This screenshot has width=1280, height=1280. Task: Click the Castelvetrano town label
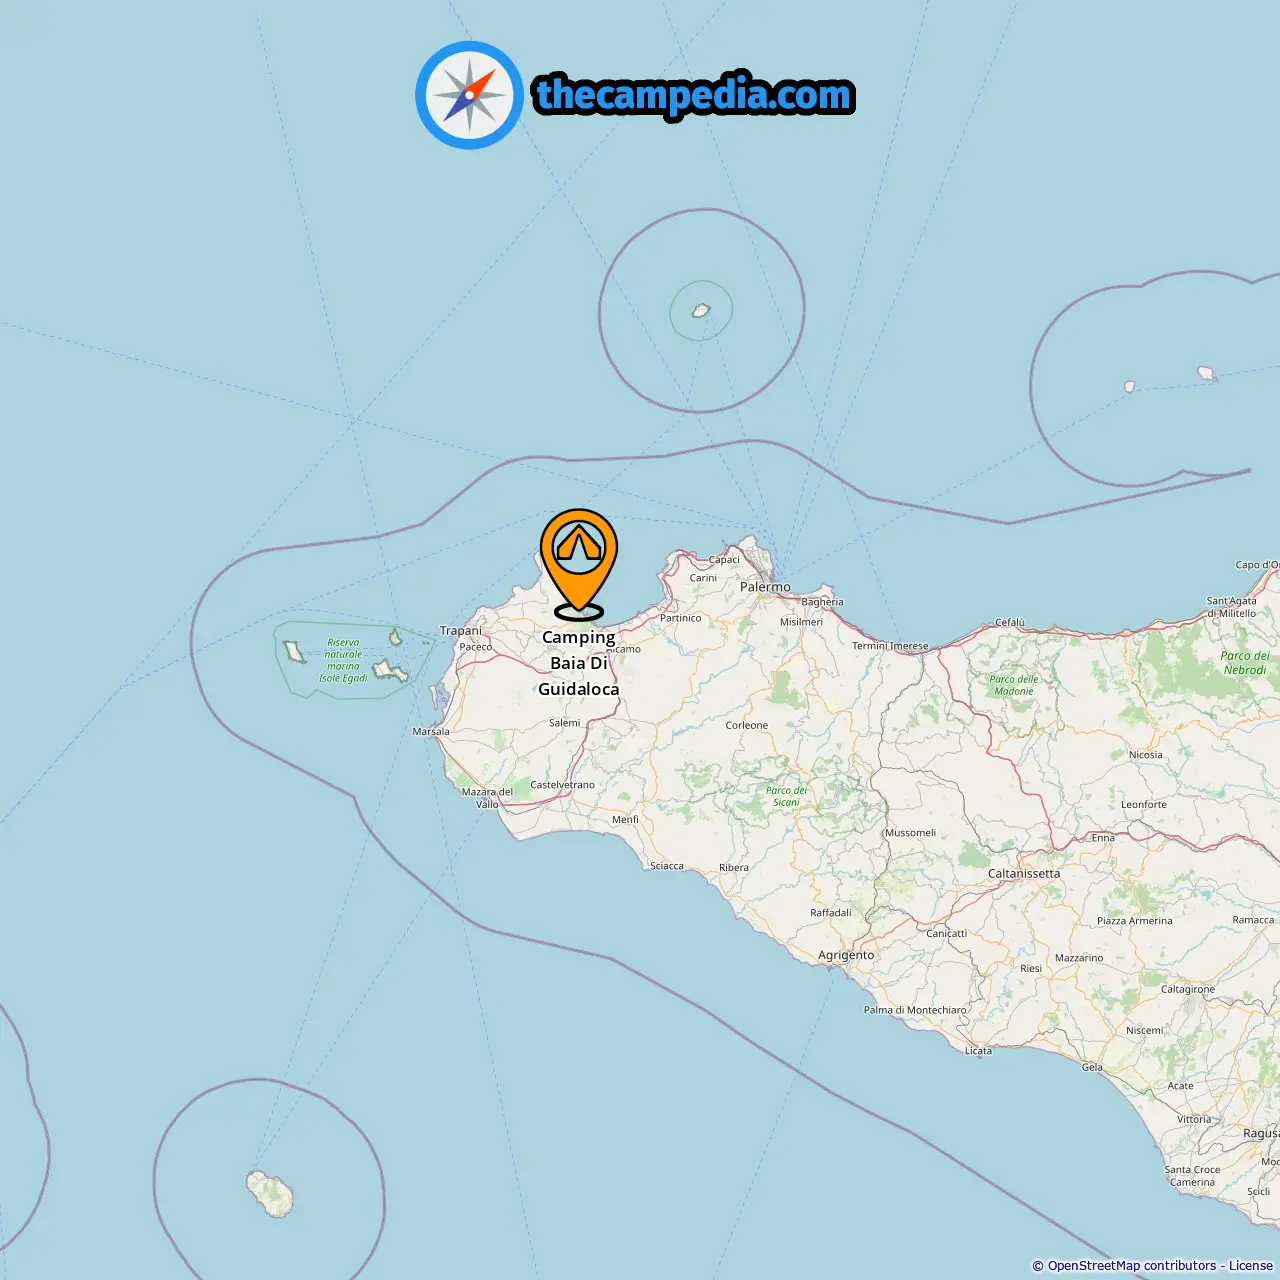click(x=562, y=785)
